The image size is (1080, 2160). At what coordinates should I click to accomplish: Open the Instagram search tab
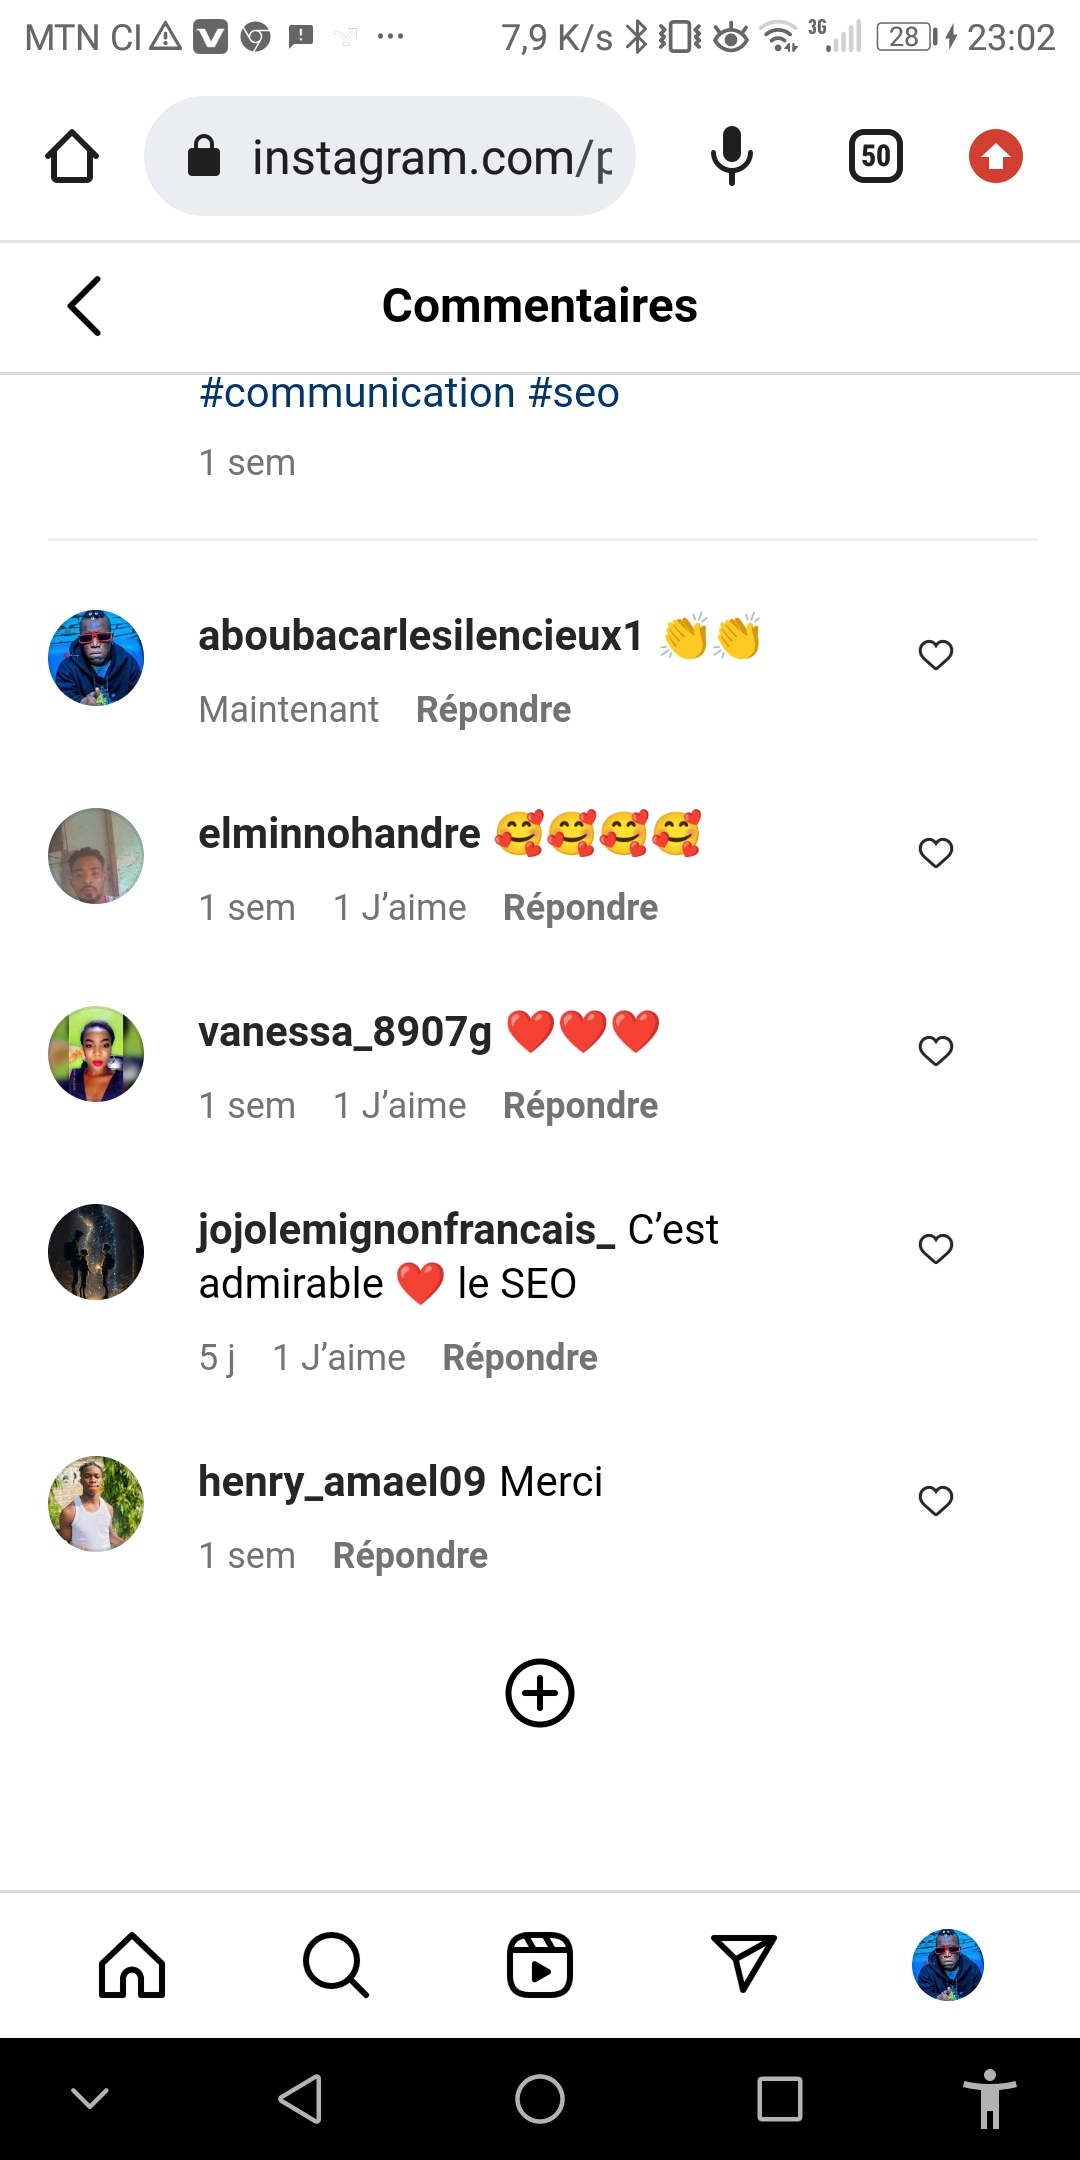pos(336,1965)
